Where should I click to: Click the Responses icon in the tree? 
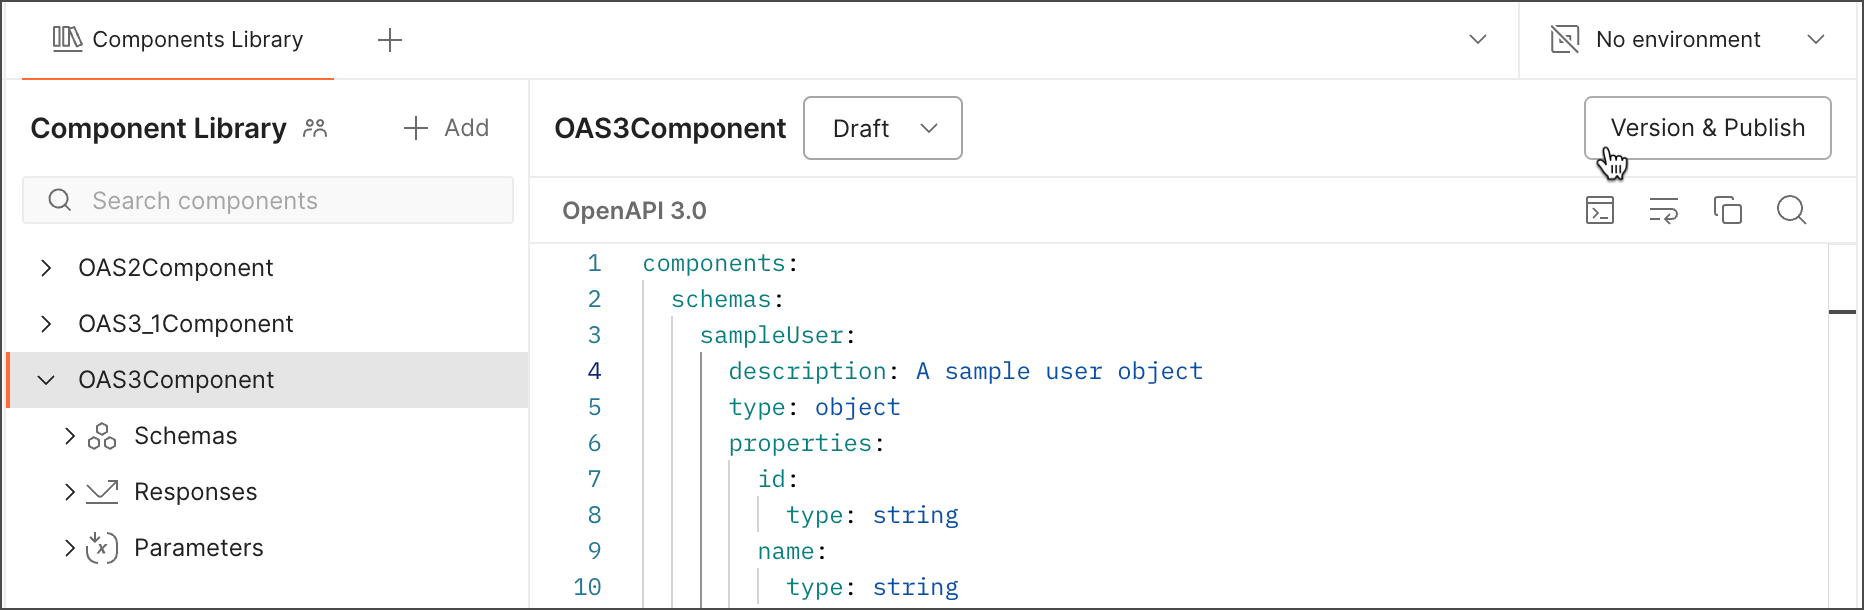point(102,492)
